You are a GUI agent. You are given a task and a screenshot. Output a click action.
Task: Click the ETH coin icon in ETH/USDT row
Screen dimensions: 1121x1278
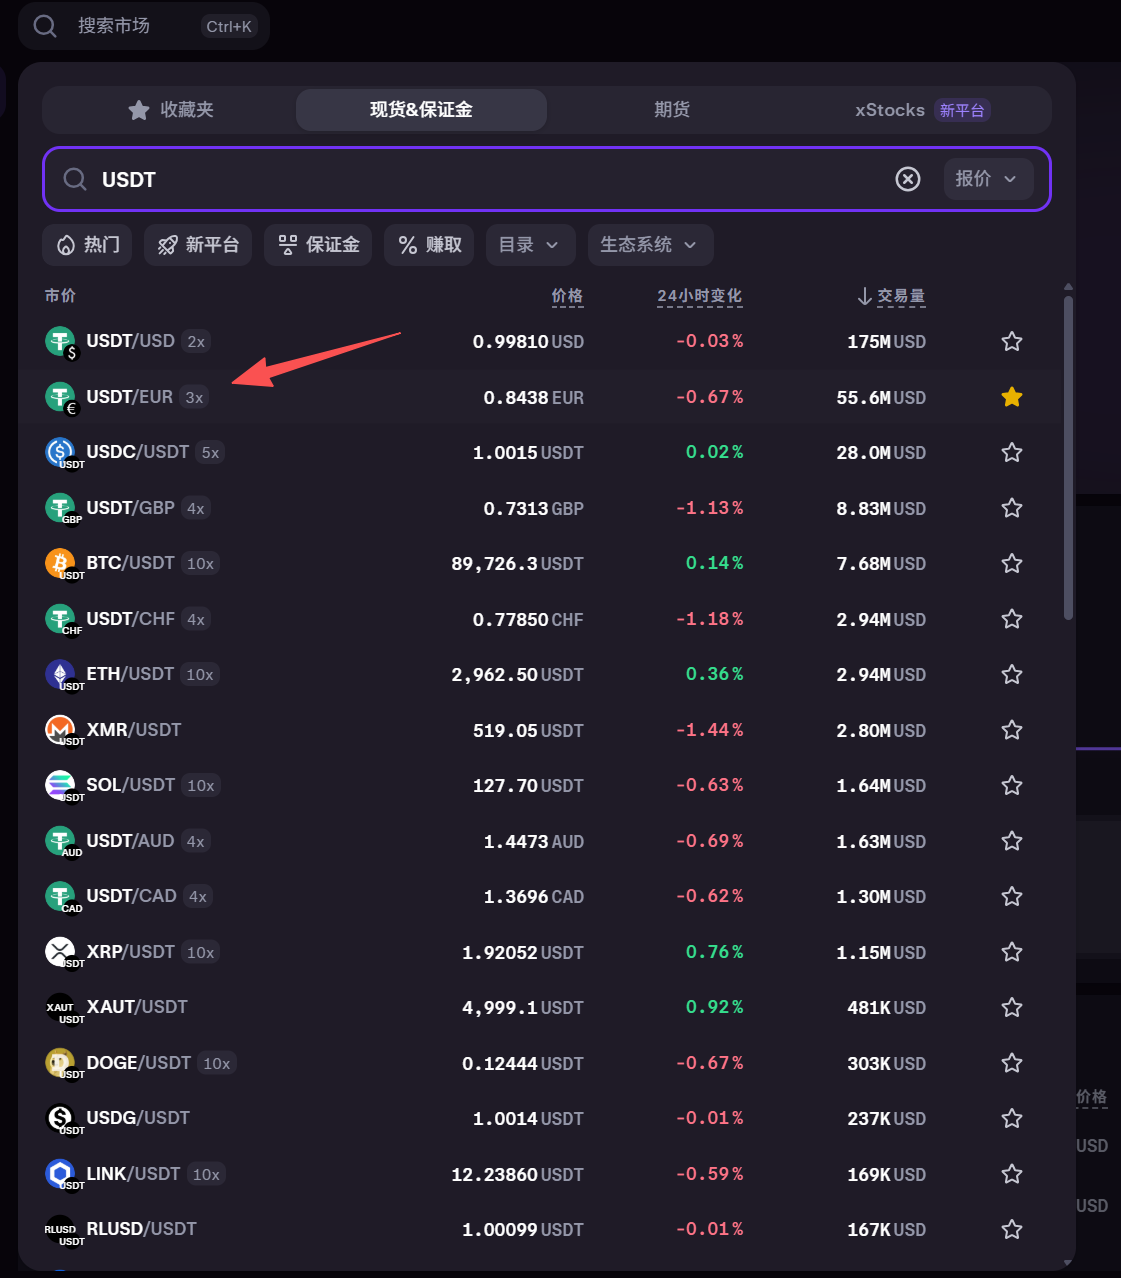coord(60,673)
